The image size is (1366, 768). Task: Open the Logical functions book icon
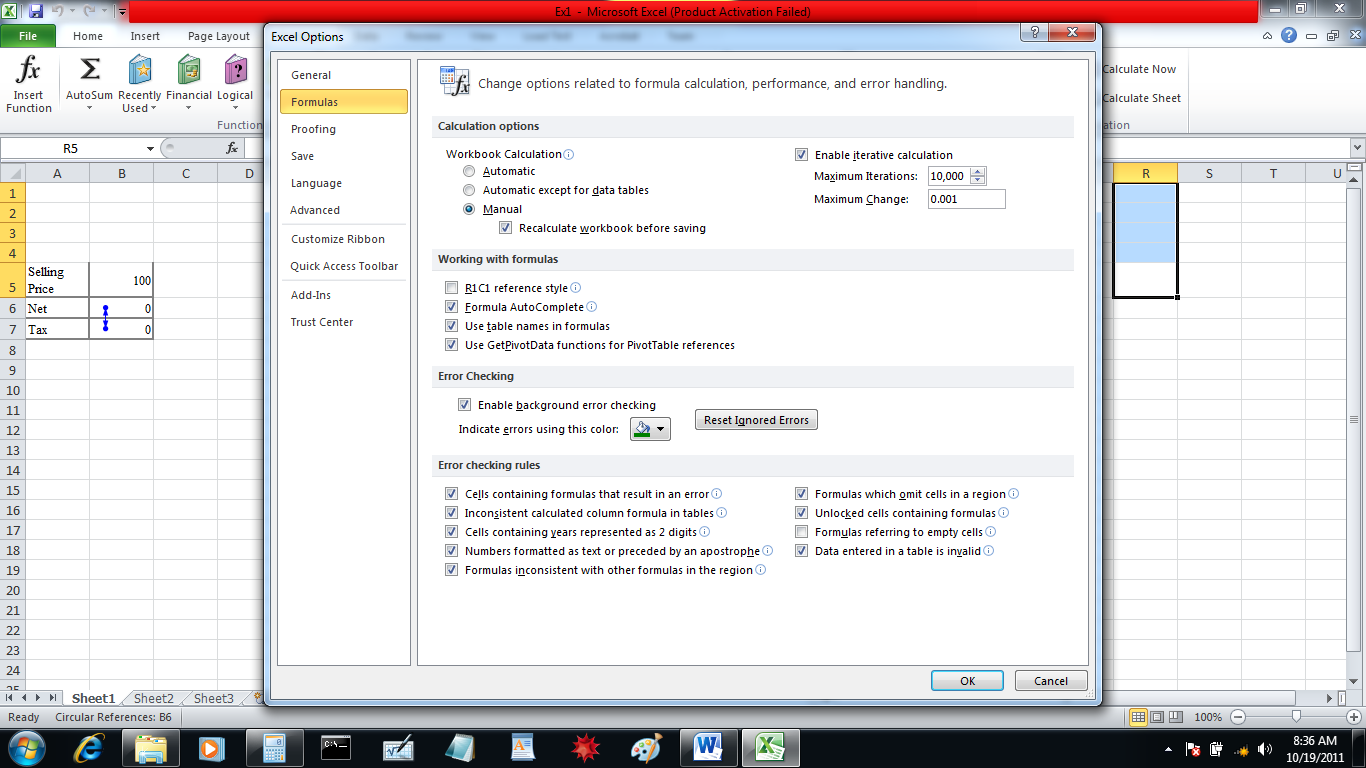(x=236, y=70)
